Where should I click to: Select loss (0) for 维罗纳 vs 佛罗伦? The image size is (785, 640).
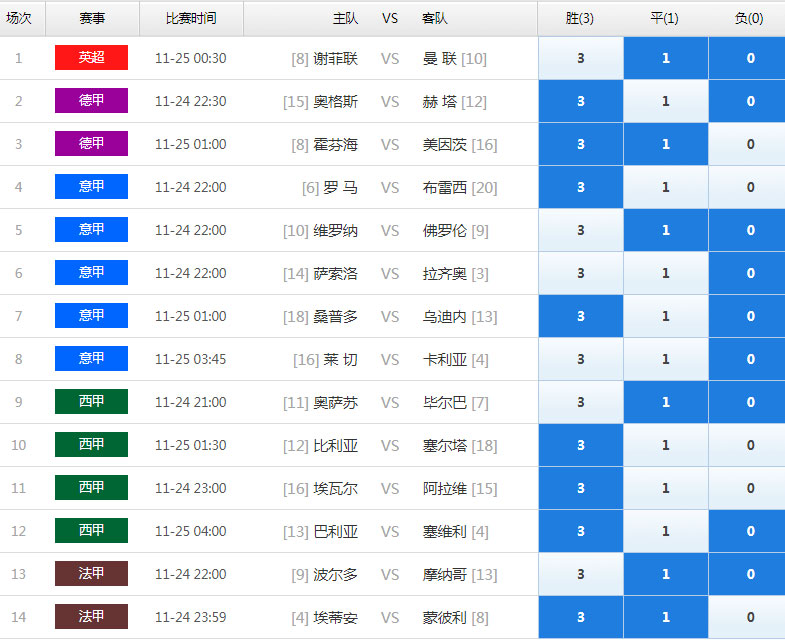click(x=747, y=230)
